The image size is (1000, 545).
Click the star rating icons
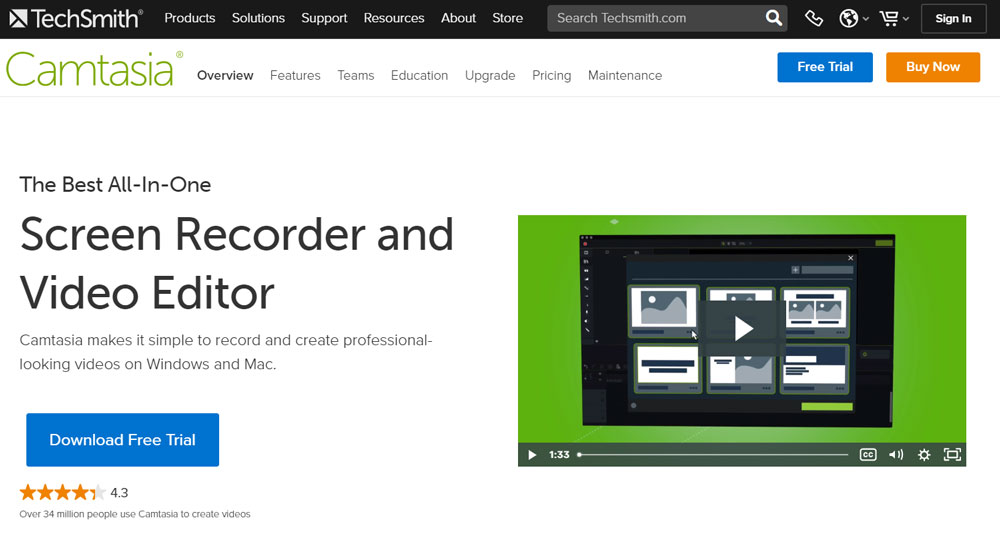click(62, 492)
